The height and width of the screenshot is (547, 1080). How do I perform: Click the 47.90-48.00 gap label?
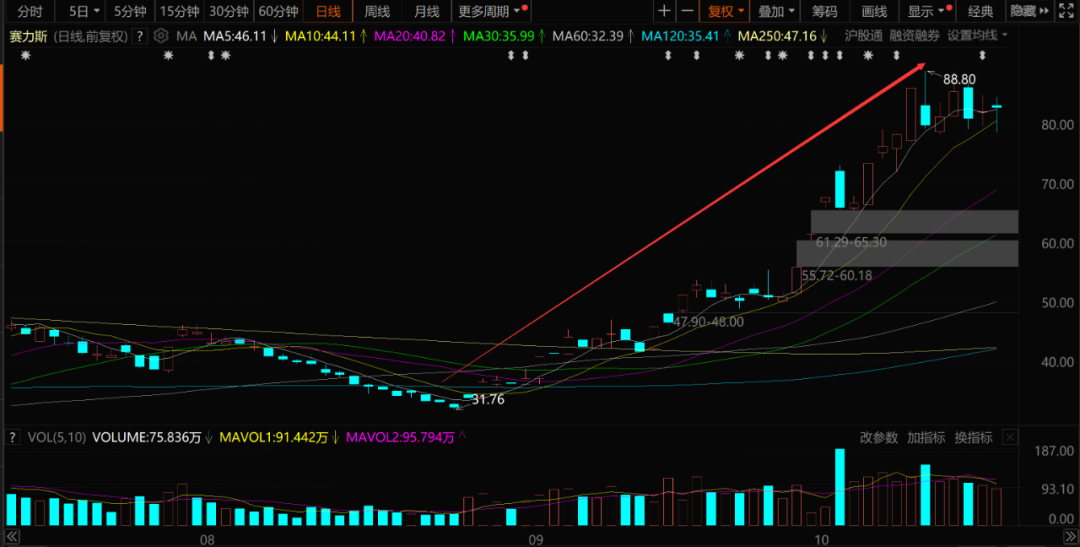pos(708,322)
